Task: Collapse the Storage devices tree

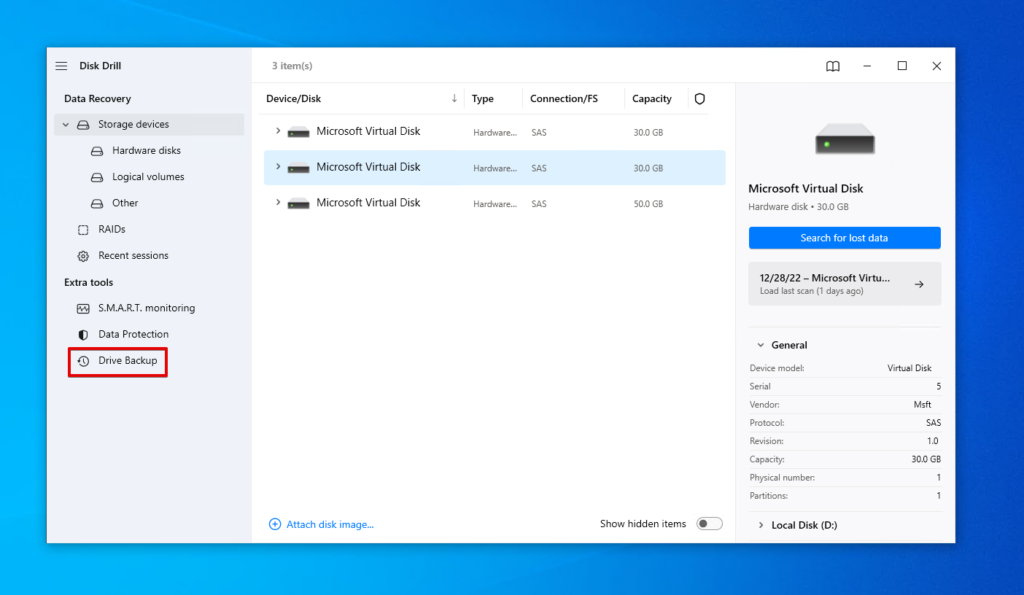Action: click(x=65, y=124)
